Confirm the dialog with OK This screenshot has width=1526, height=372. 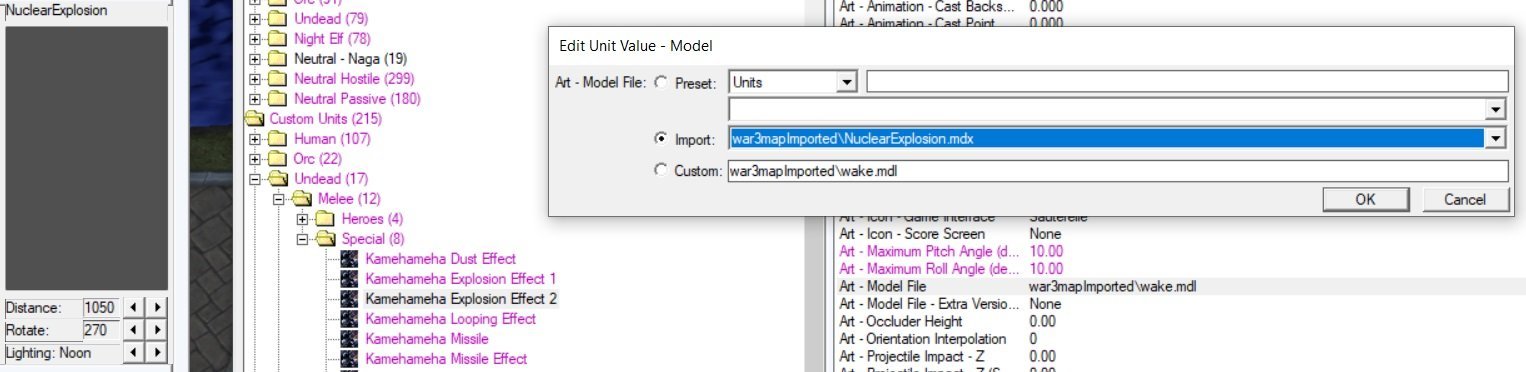(x=1366, y=199)
